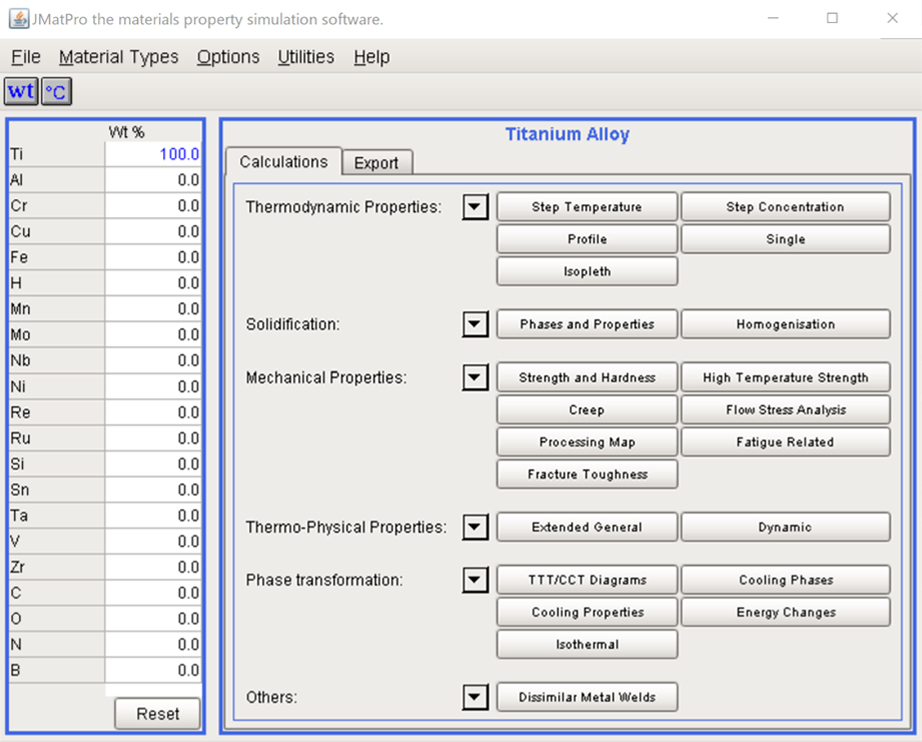
Task: Open Flow Stress Analysis
Action: (x=785, y=410)
